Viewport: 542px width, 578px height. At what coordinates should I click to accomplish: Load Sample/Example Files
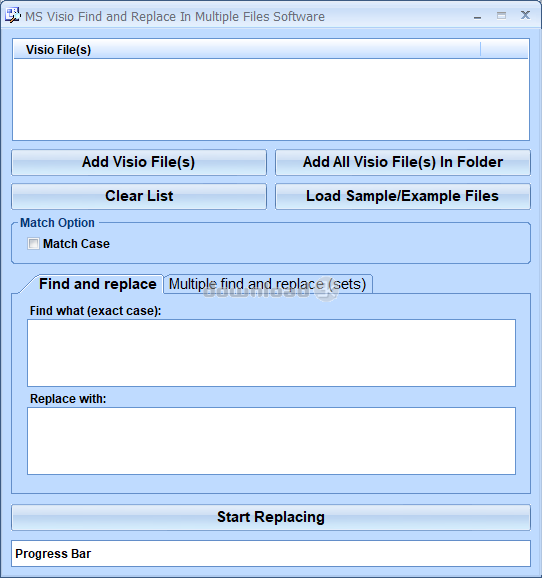pyautogui.click(x=403, y=196)
